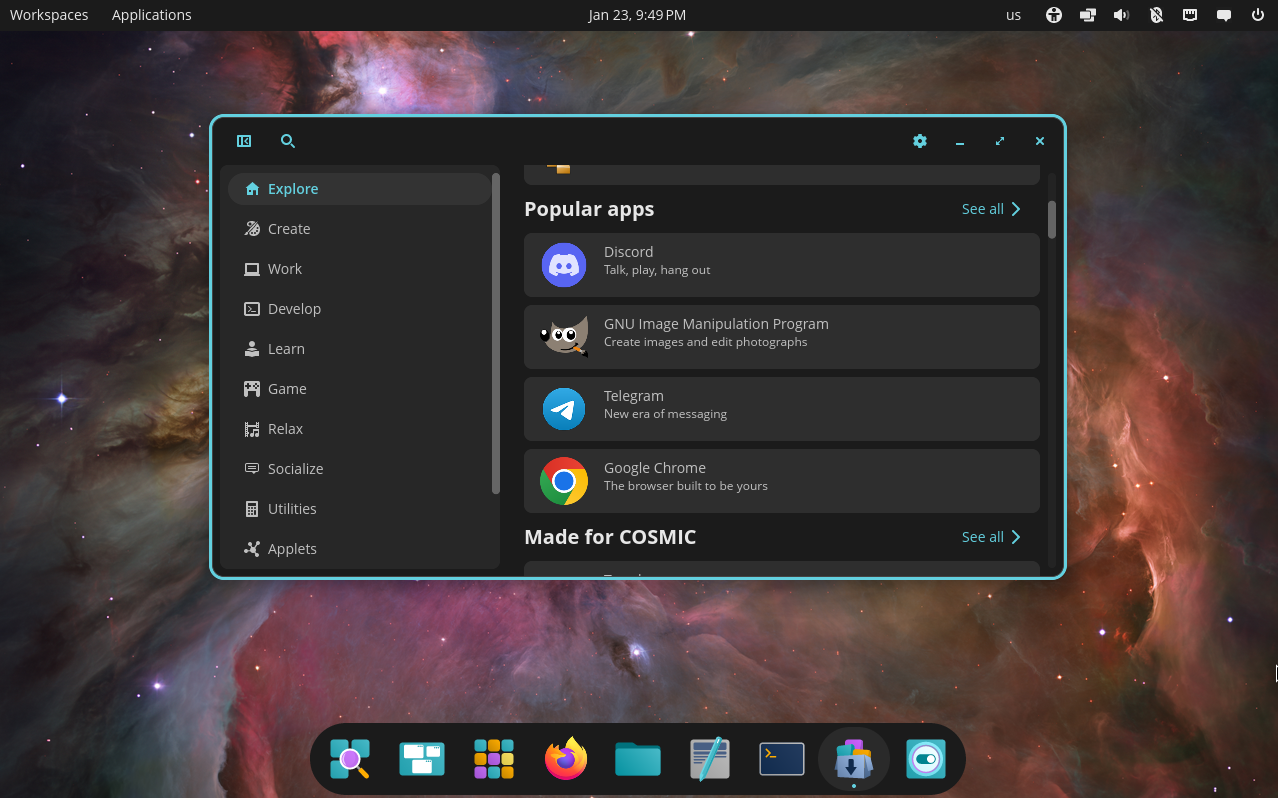Image resolution: width=1278 pixels, height=798 pixels.
Task: Open COSMIC Store settings gear
Action: pyautogui.click(x=919, y=141)
